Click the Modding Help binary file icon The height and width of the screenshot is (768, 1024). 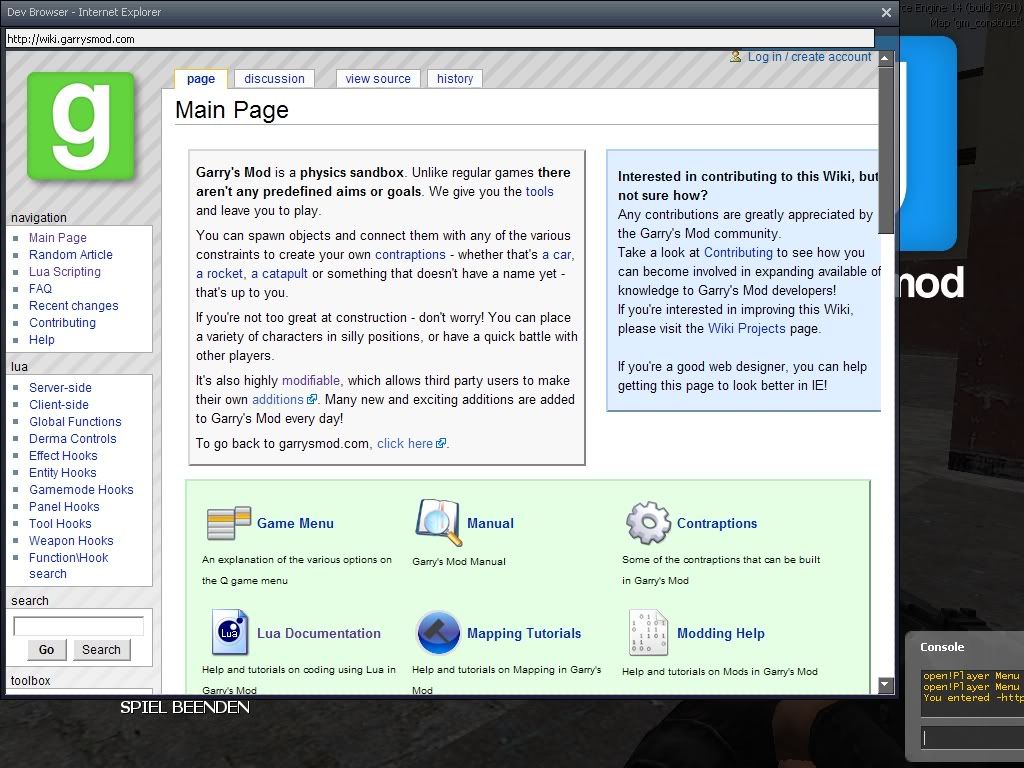click(x=648, y=632)
